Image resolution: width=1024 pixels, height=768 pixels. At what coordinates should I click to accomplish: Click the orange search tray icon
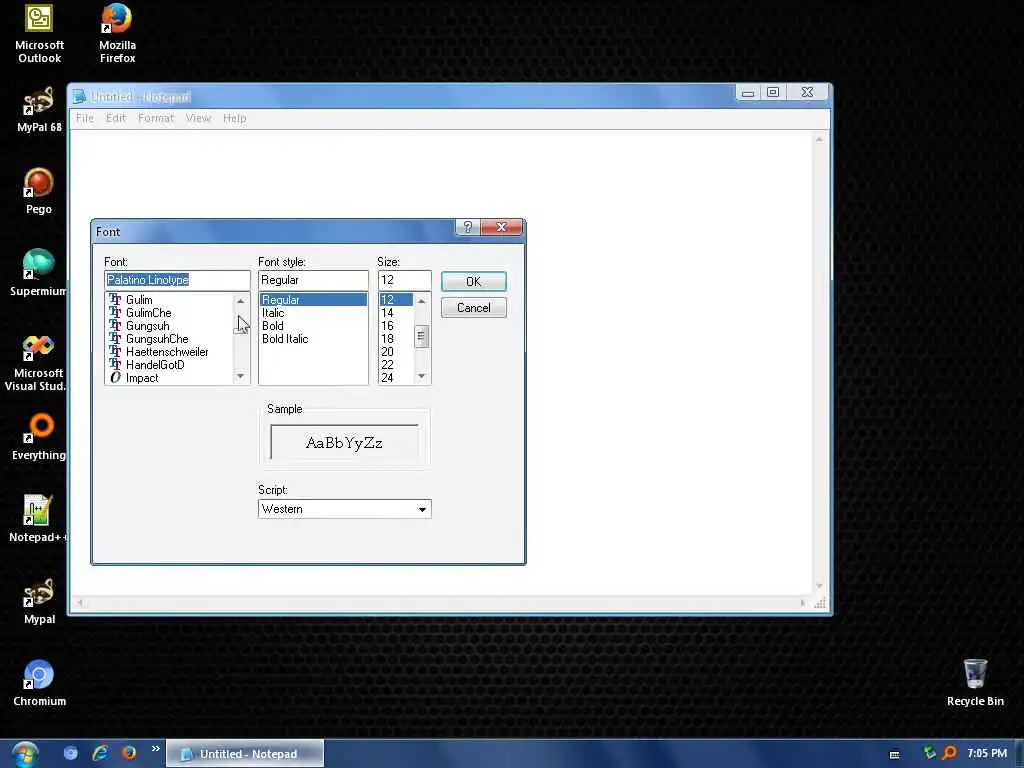click(x=949, y=753)
